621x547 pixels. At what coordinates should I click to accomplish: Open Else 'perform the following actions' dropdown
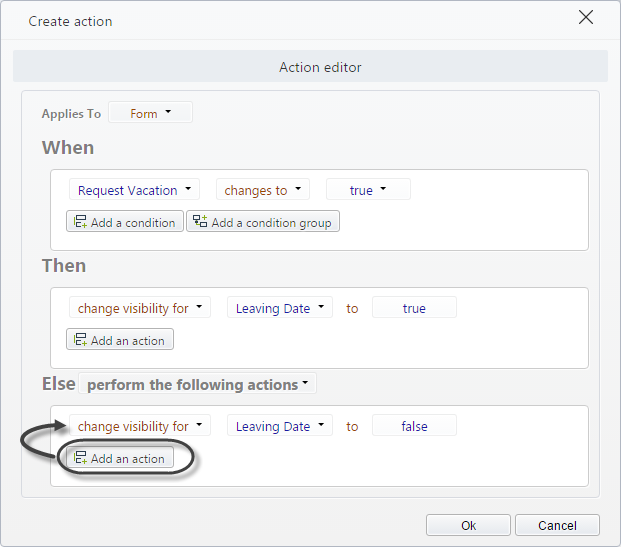197,383
